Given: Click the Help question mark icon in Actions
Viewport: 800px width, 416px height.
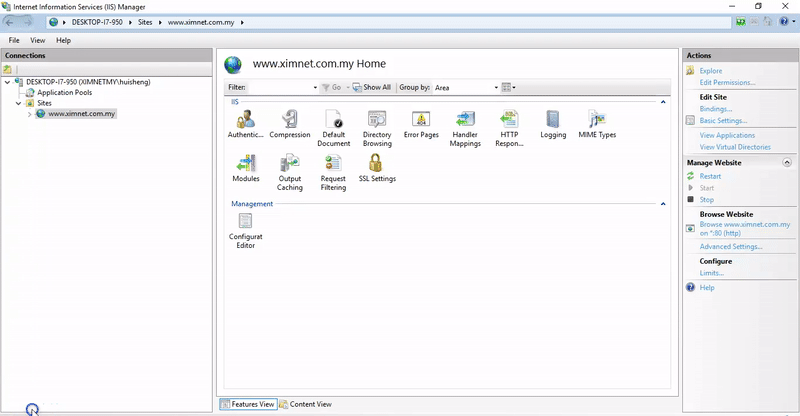Looking at the screenshot, I should 690,287.
